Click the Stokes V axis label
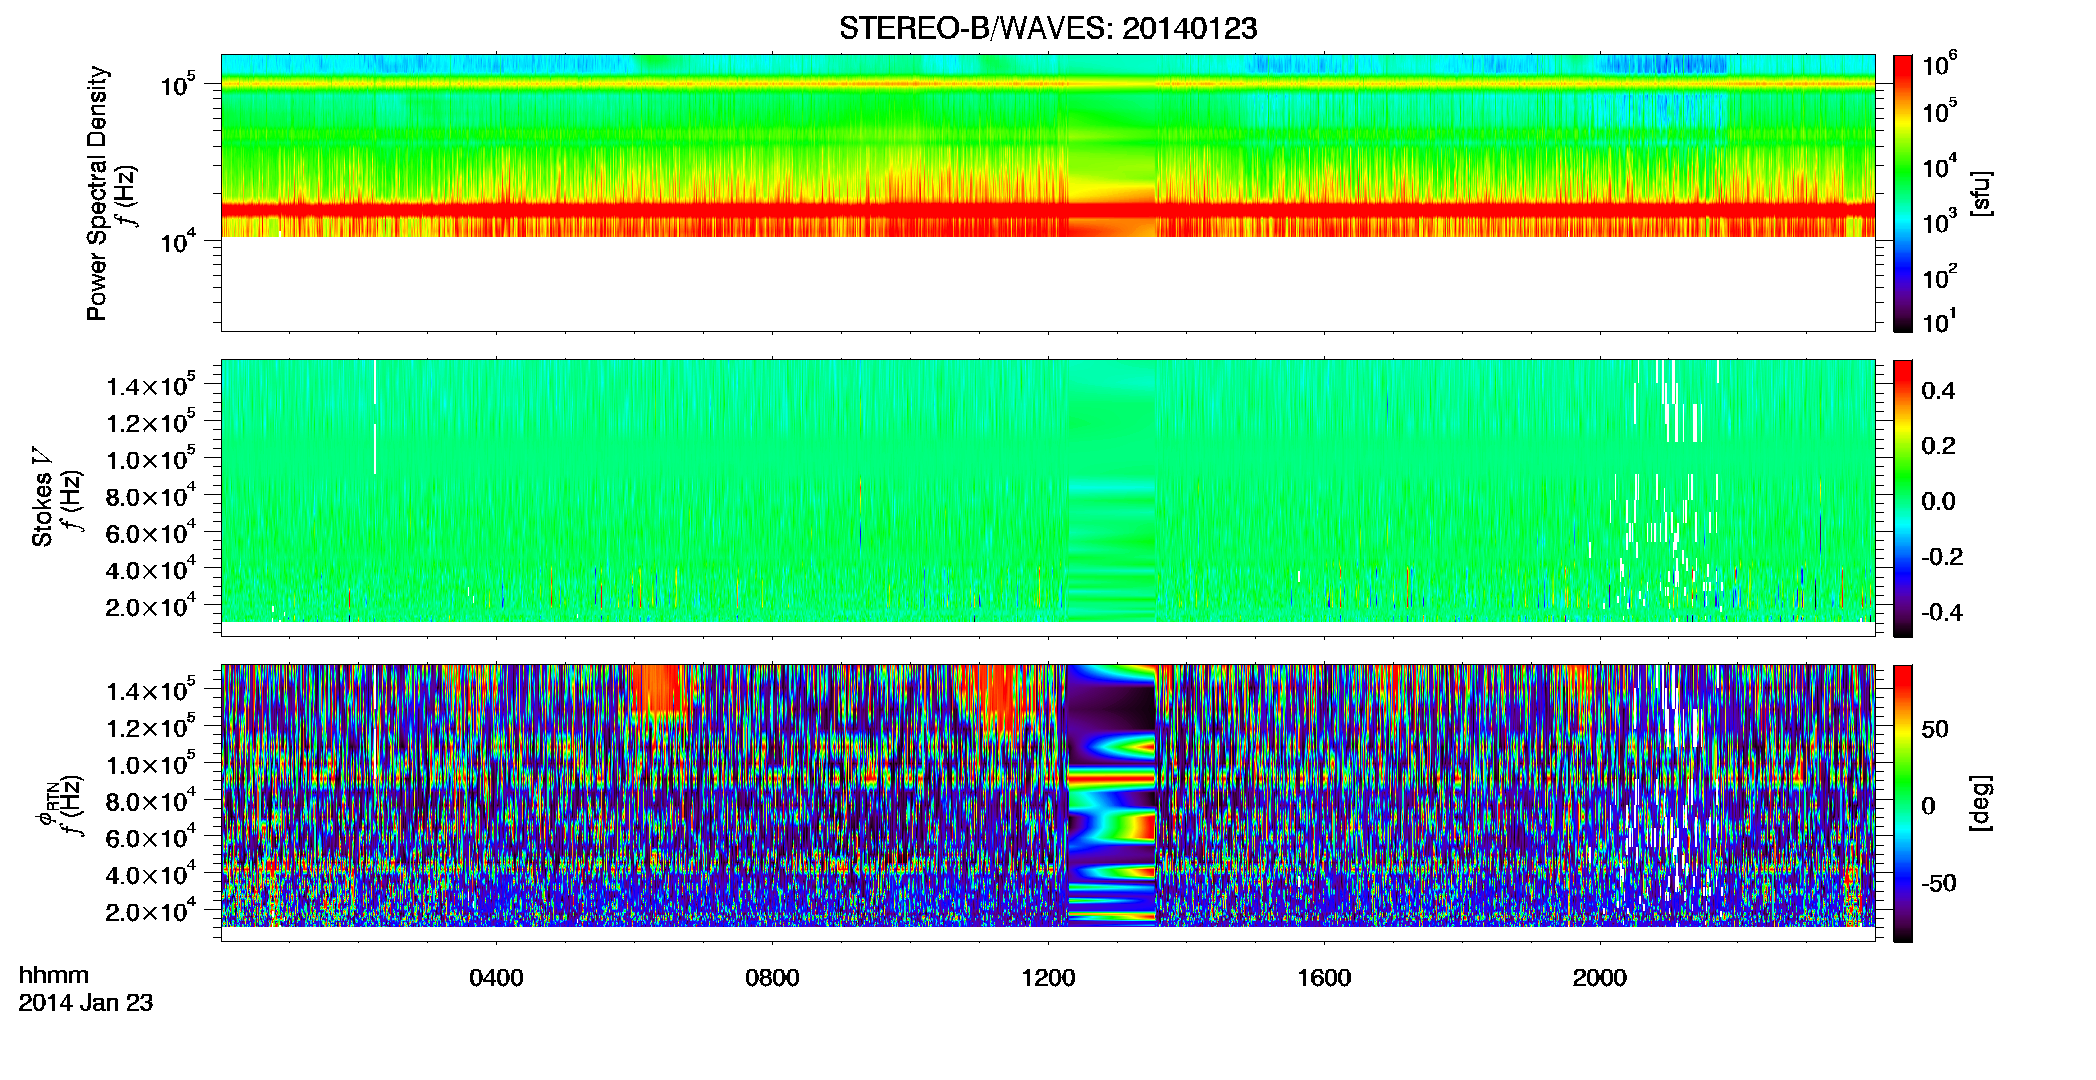2096x1080 pixels. click(x=42, y=497)
